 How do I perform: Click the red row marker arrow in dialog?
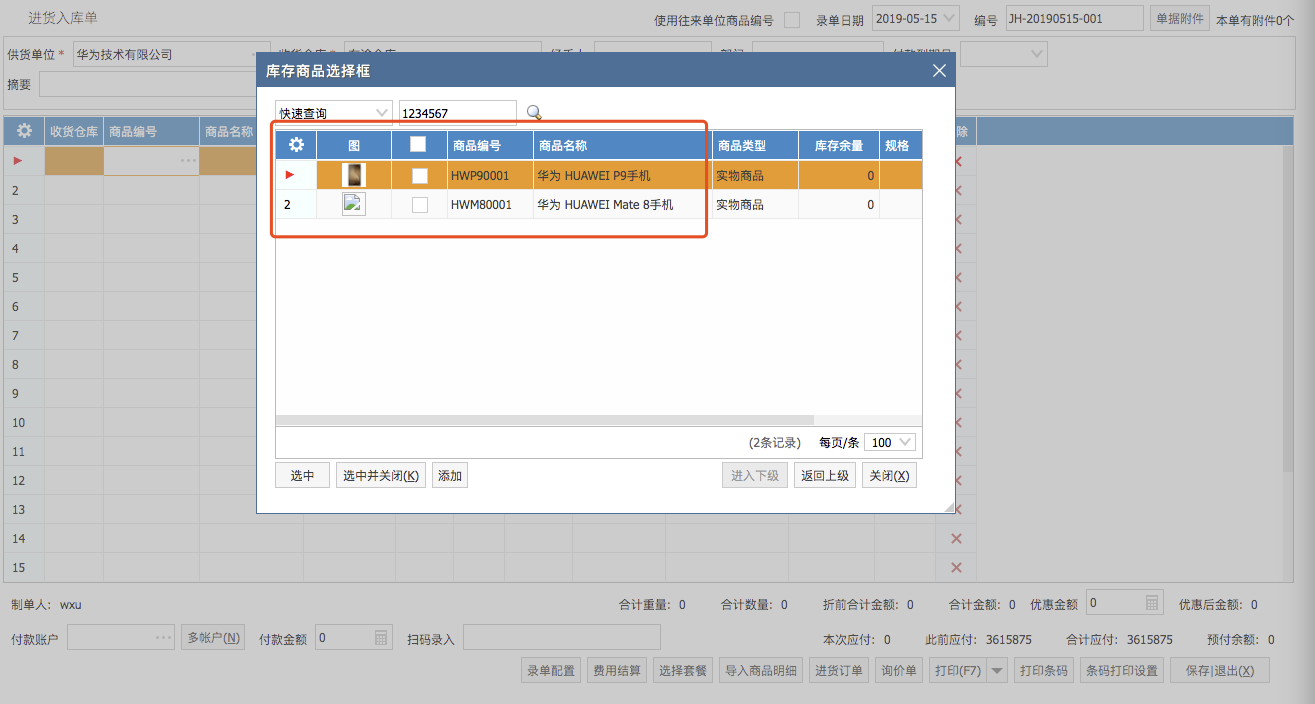(291, 175)
